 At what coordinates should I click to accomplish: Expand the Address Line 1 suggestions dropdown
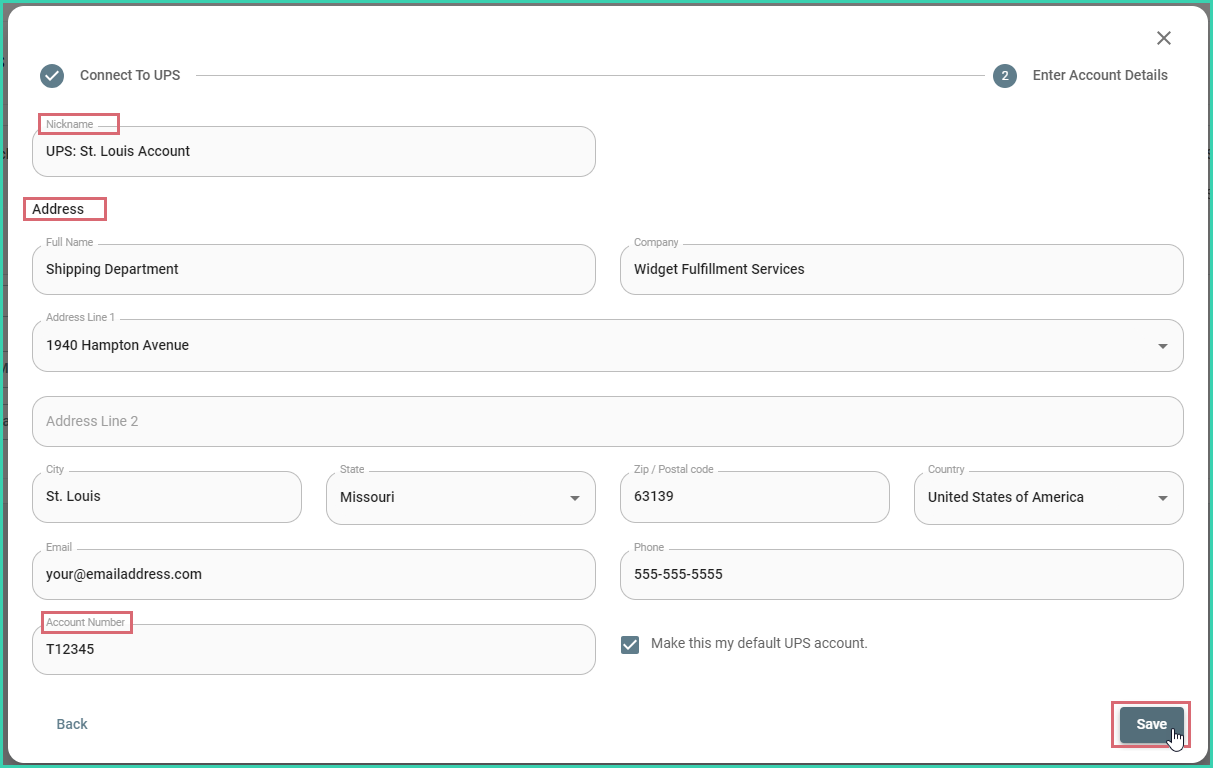click(1161, 345)
